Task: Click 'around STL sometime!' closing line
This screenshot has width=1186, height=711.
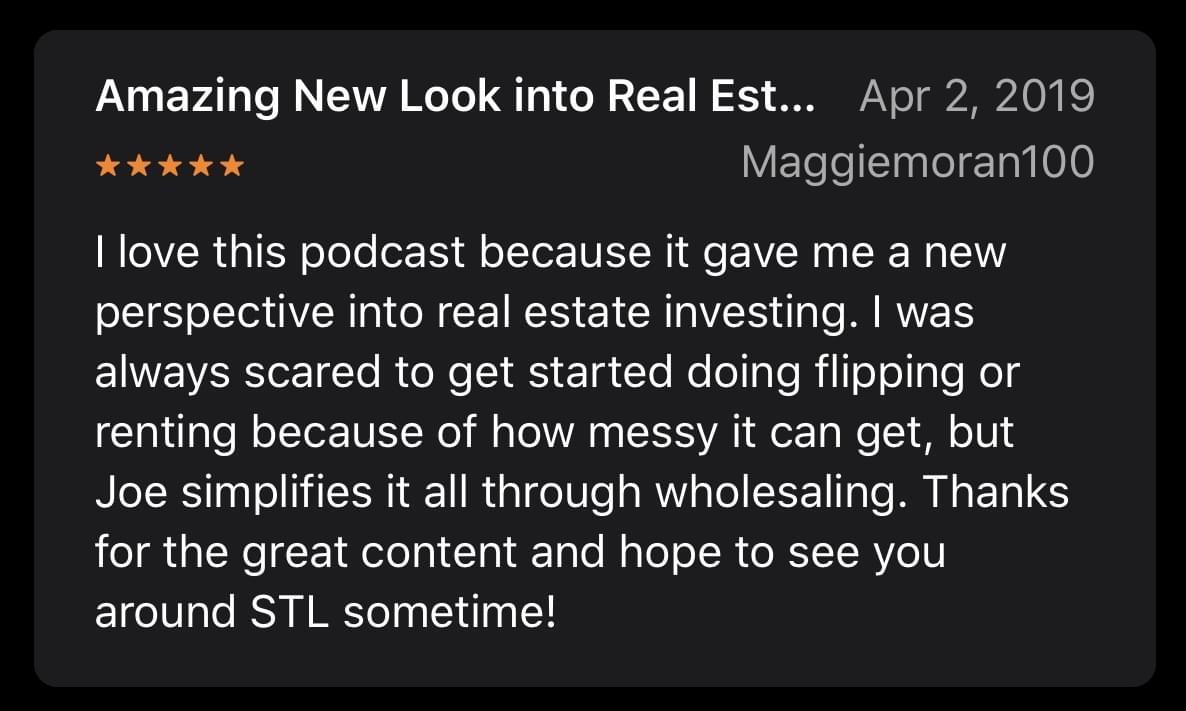Action: [x=325, y=612]
